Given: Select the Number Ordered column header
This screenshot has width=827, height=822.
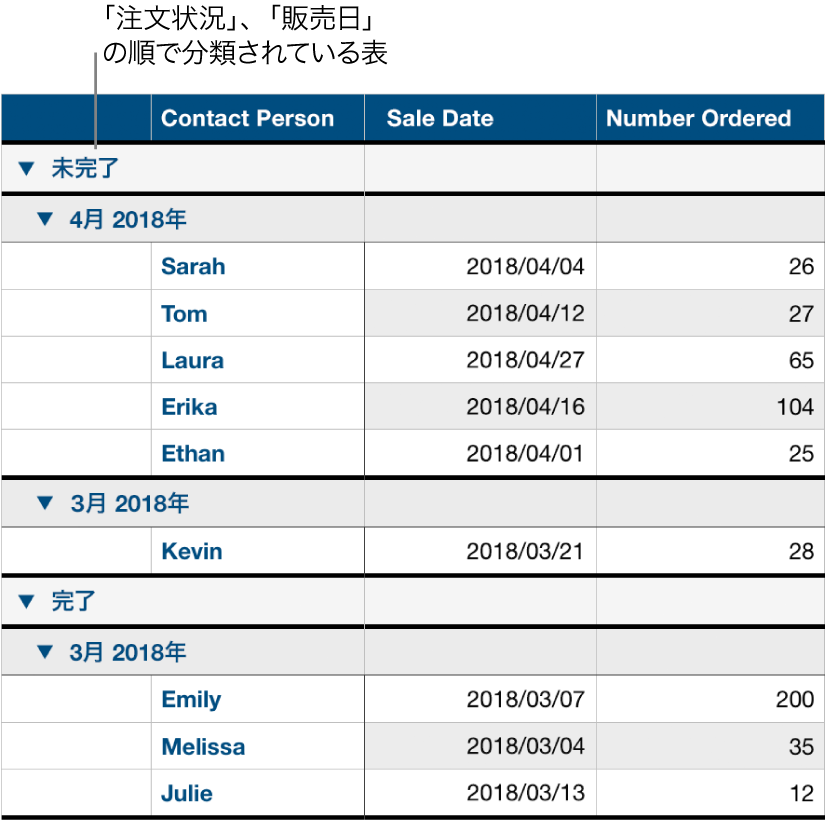Looking at the screenshot, I should pyautogui.click(x=698, y=118).
